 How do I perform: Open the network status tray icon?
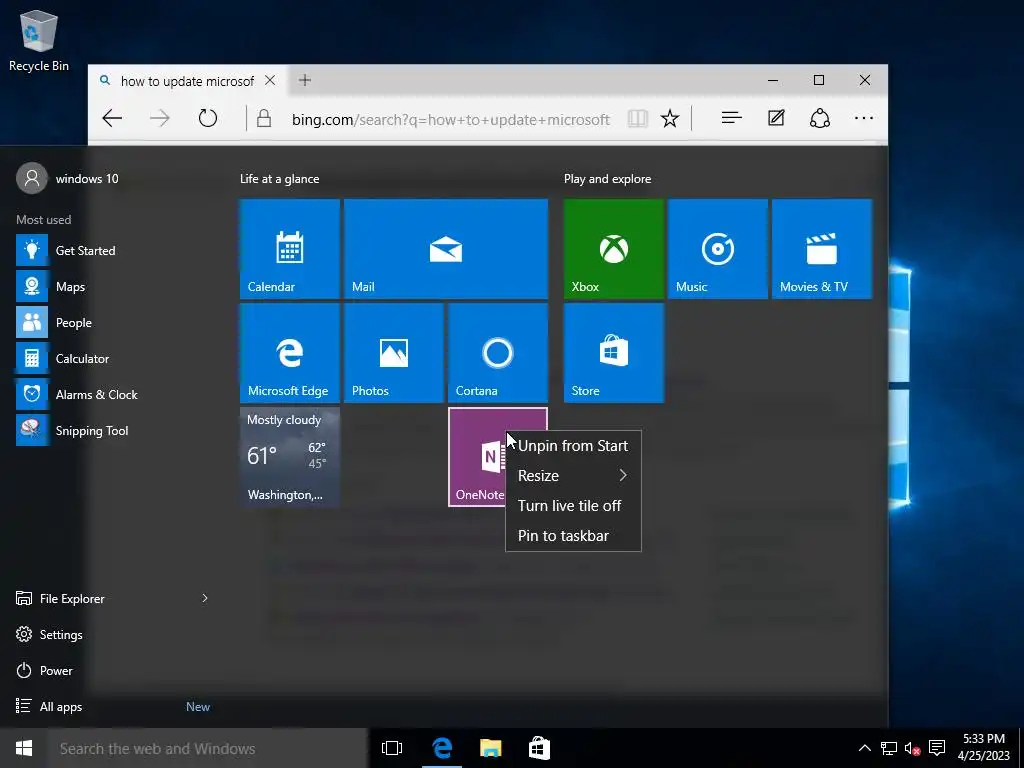[888, 748]
